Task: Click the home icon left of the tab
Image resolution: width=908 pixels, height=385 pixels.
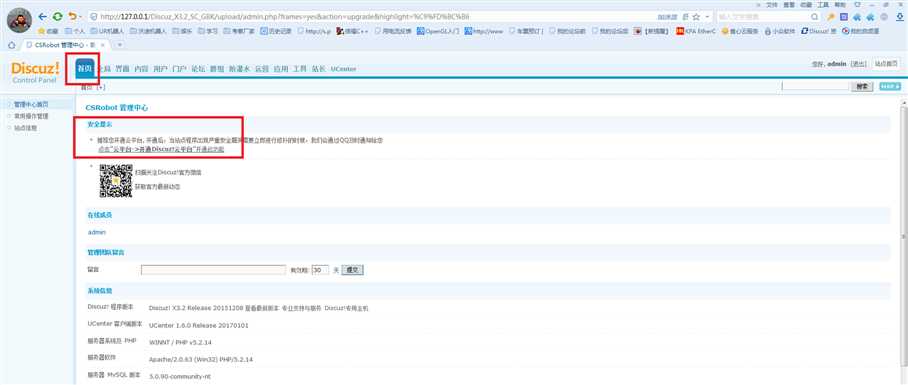Action: (11, 45)
